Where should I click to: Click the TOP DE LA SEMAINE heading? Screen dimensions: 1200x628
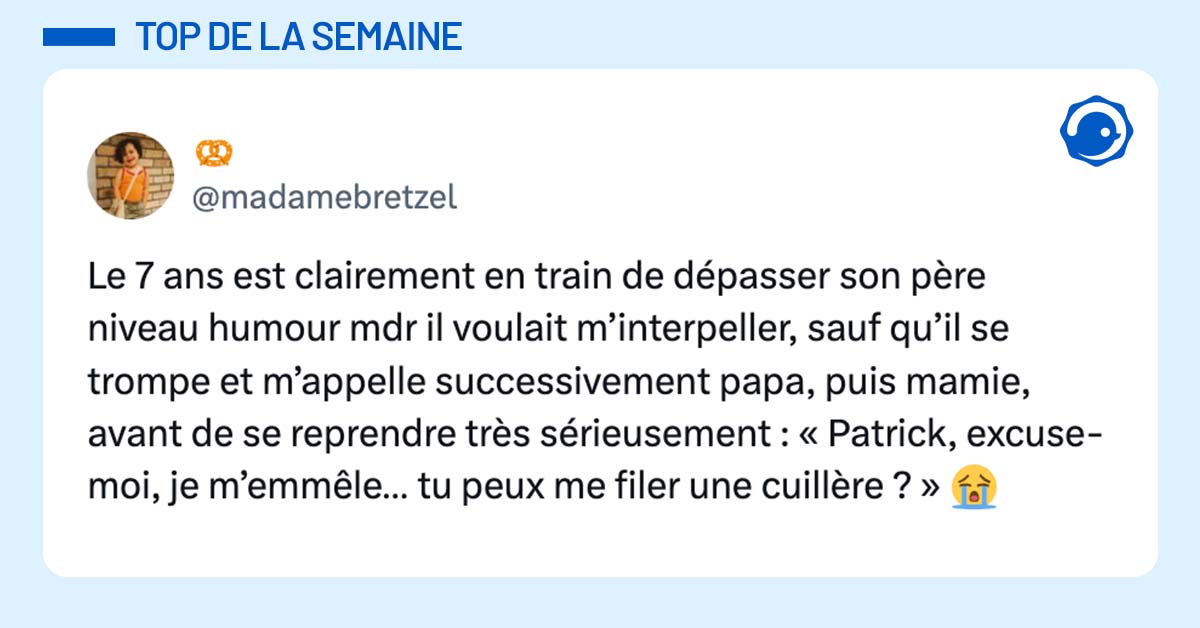298,37
